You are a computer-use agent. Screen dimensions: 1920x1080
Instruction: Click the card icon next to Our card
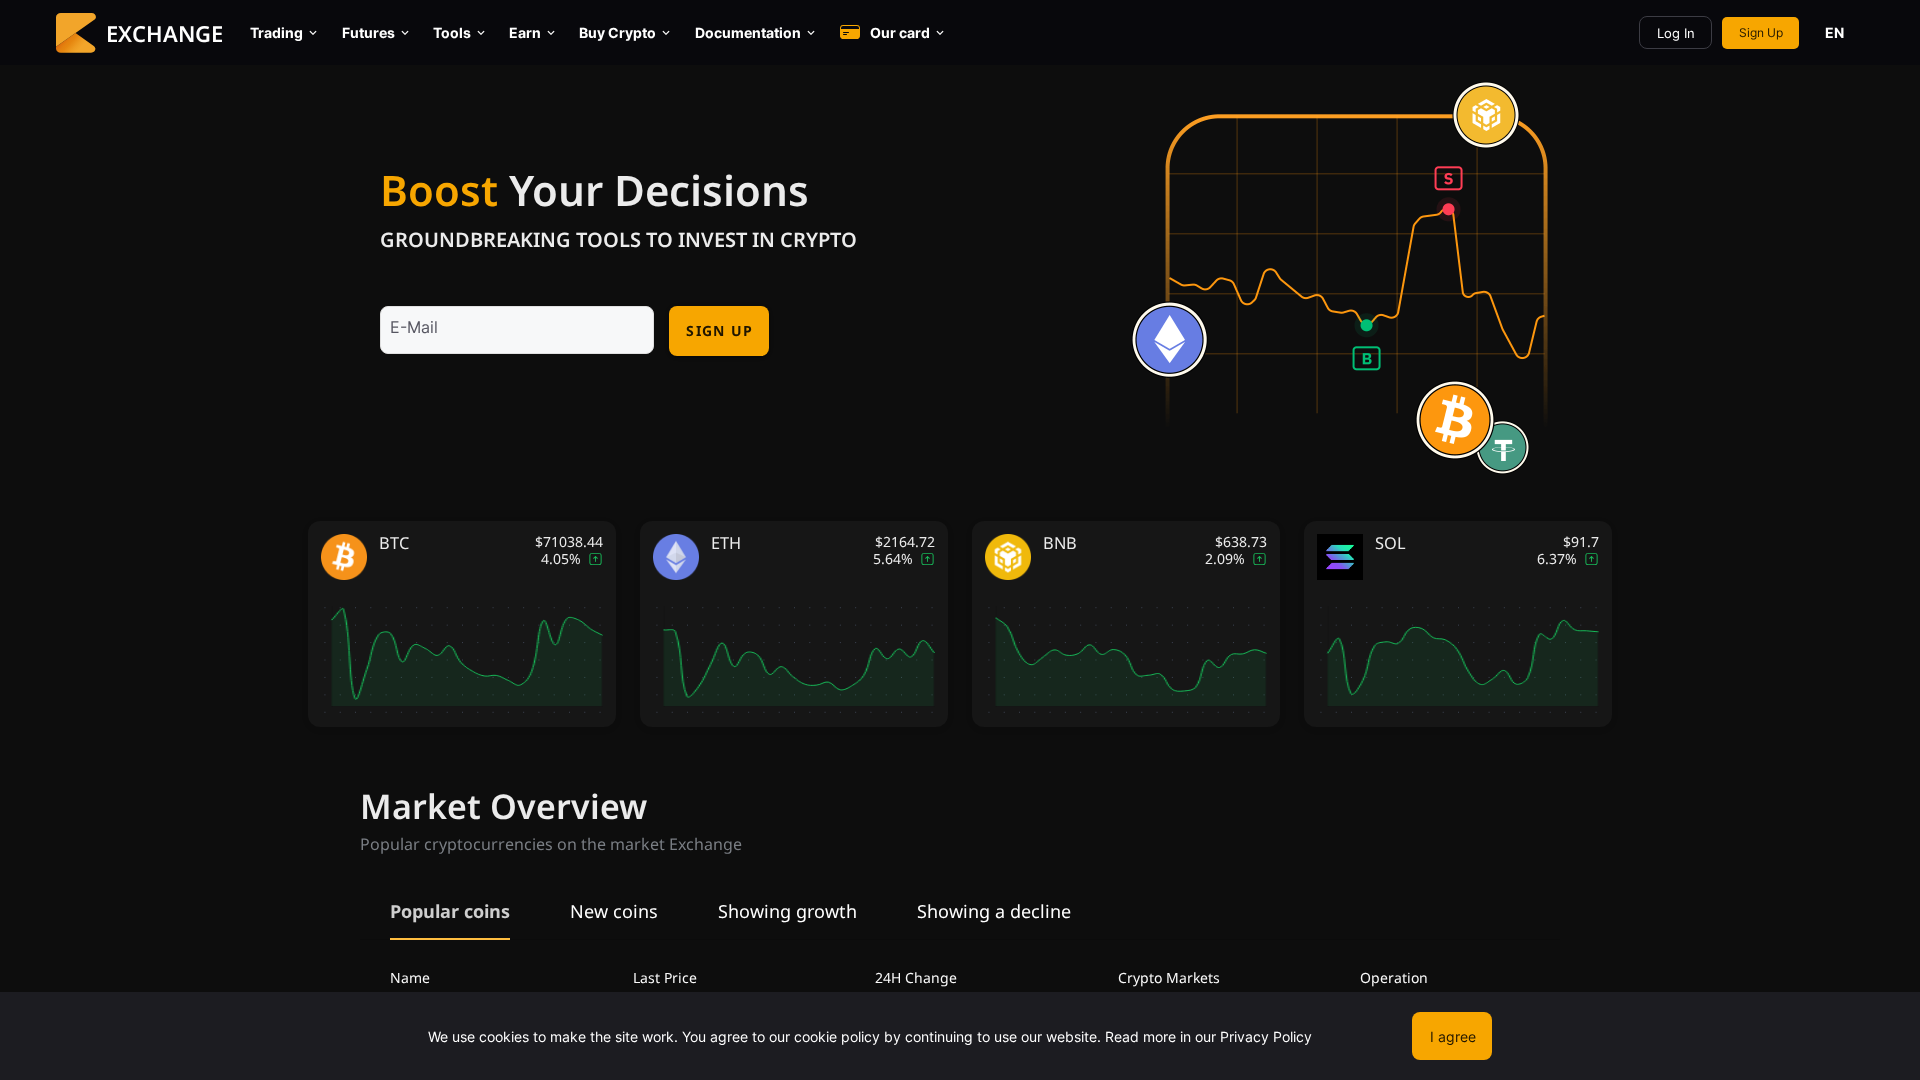pos(849,32)
